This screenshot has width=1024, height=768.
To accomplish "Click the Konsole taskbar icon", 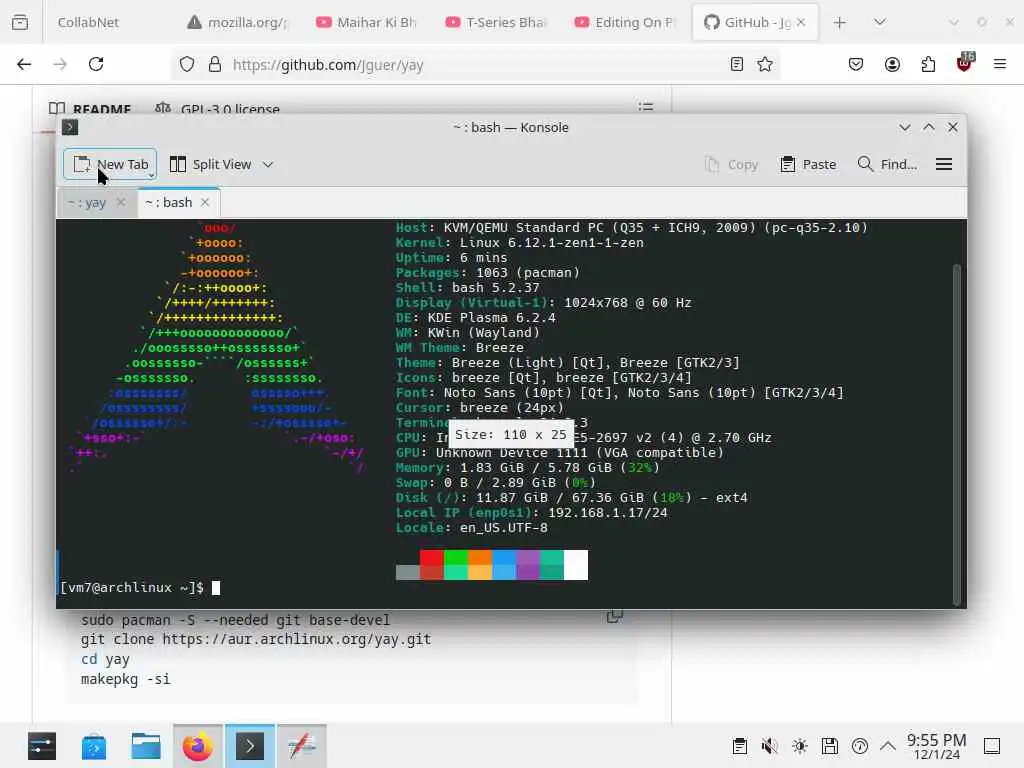I will (249, 746).
